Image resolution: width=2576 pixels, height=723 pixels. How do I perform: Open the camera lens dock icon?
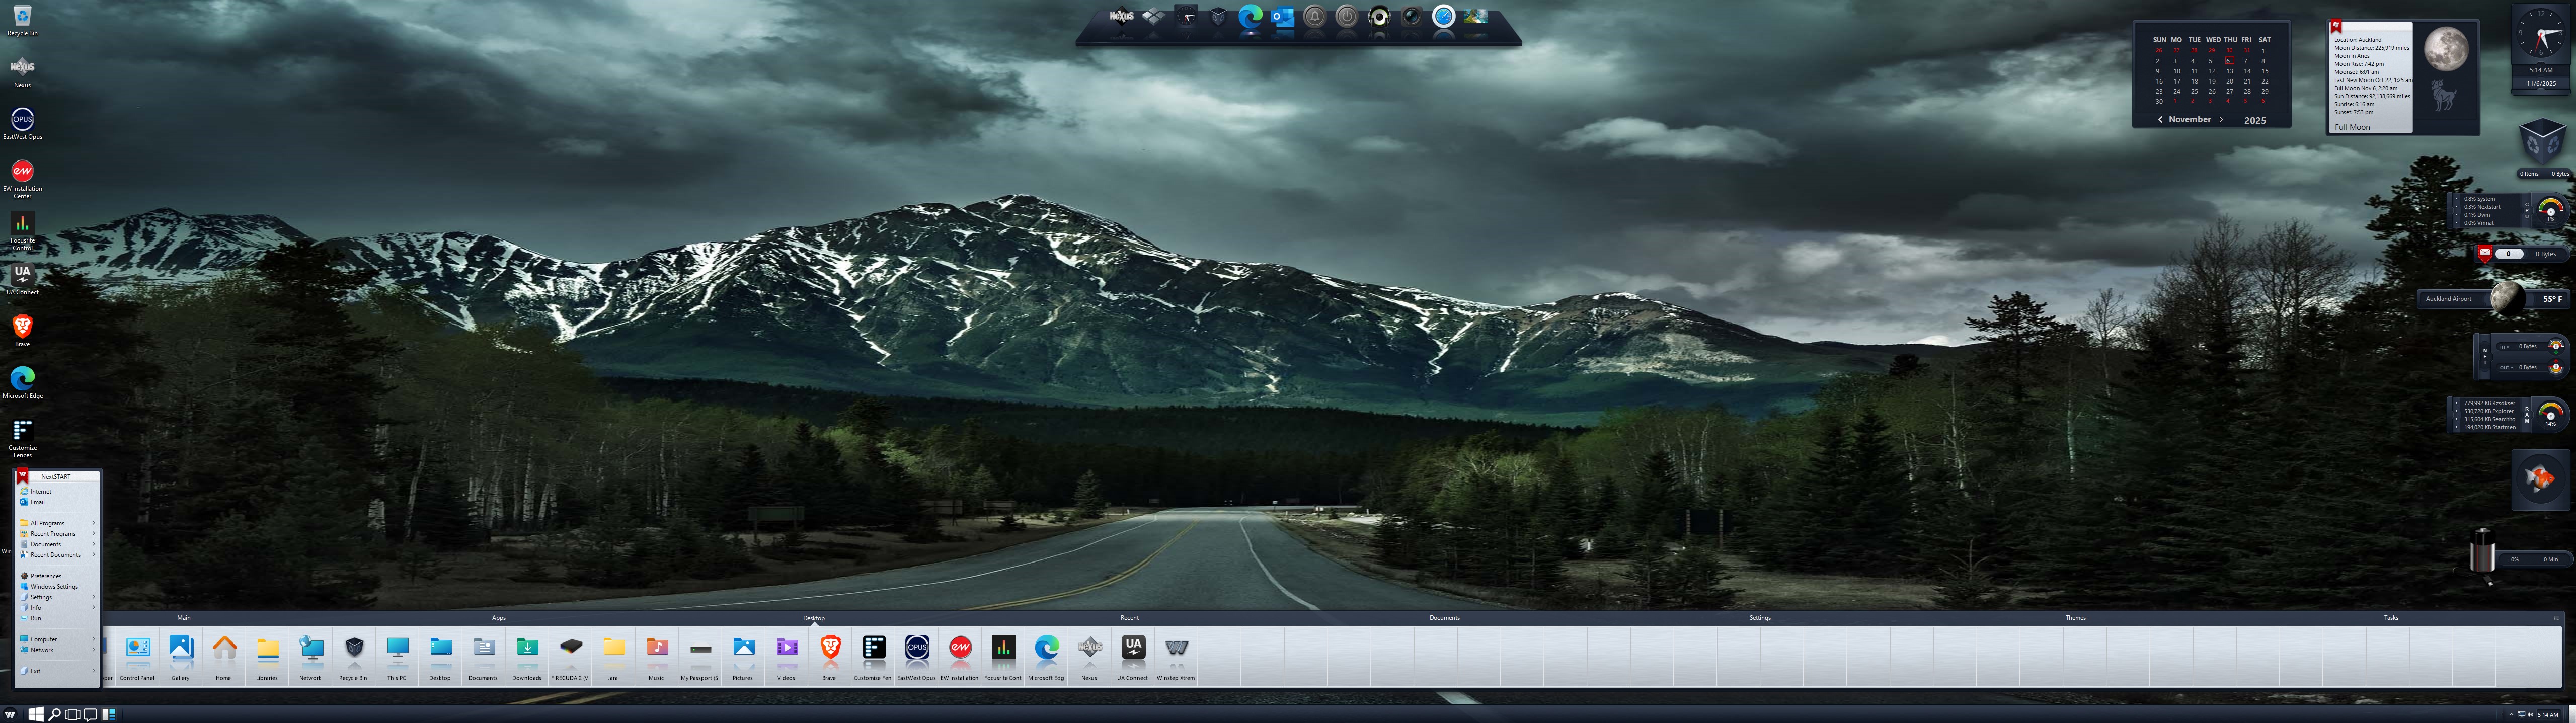pos(1411,16)
